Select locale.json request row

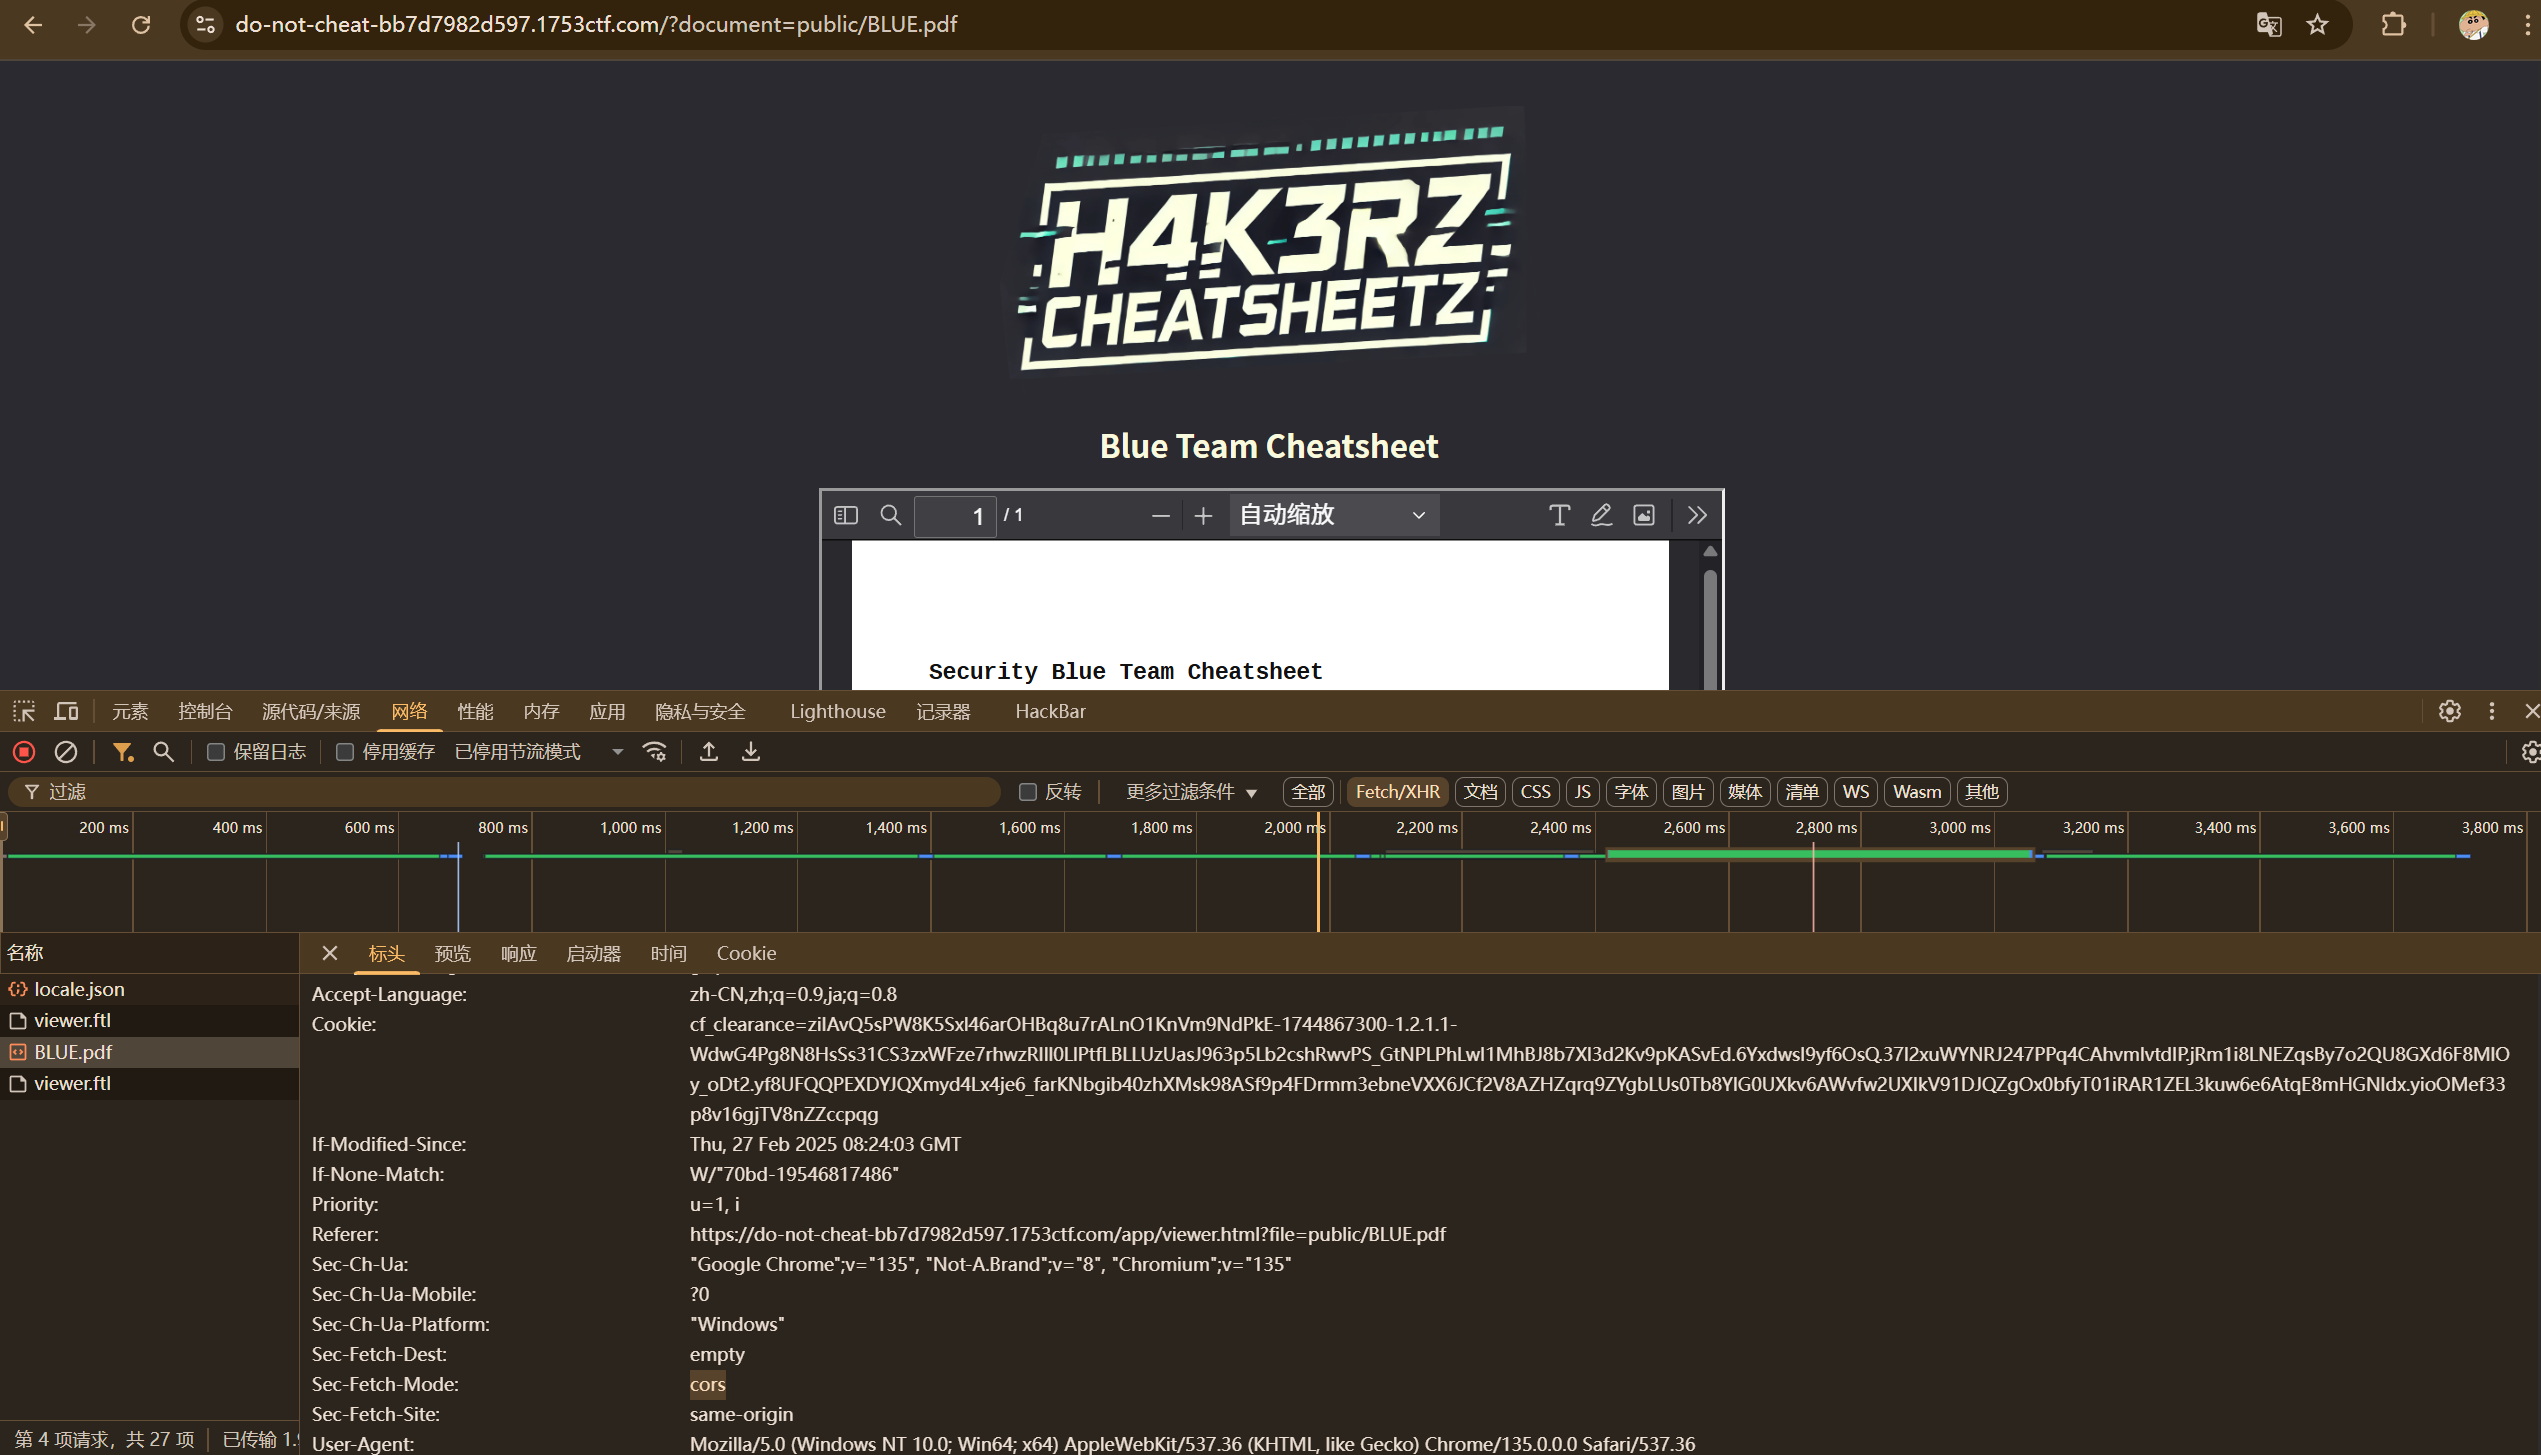tap(150, 989)
